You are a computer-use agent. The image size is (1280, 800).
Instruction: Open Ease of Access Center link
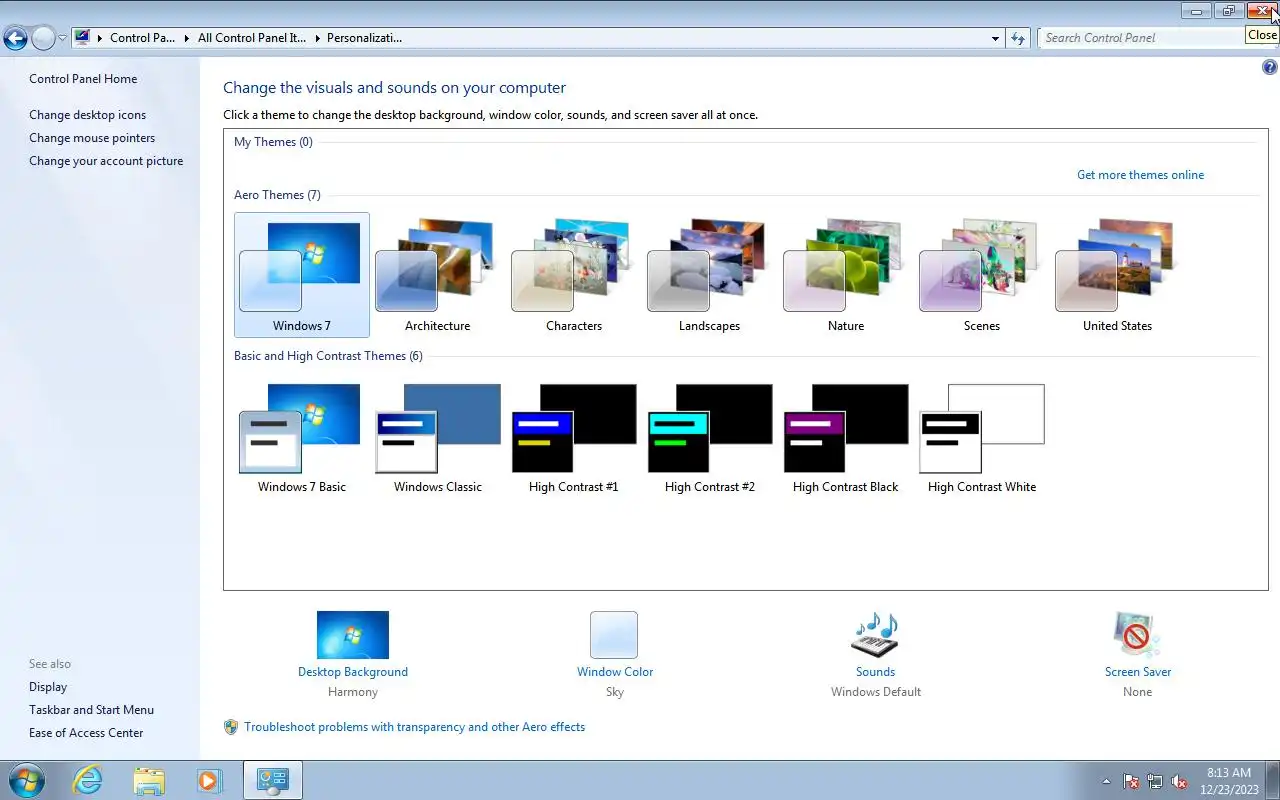(x=86, y=733)
